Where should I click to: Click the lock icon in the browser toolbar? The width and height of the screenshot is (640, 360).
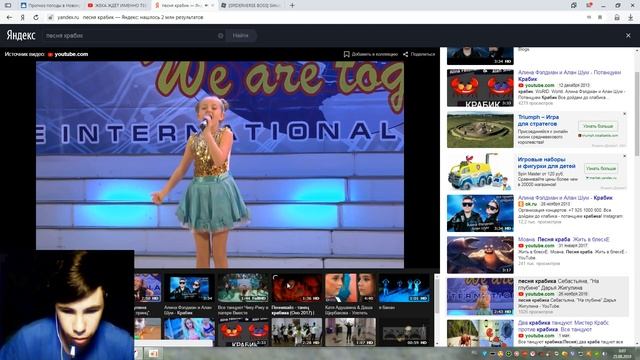point(617,18)
